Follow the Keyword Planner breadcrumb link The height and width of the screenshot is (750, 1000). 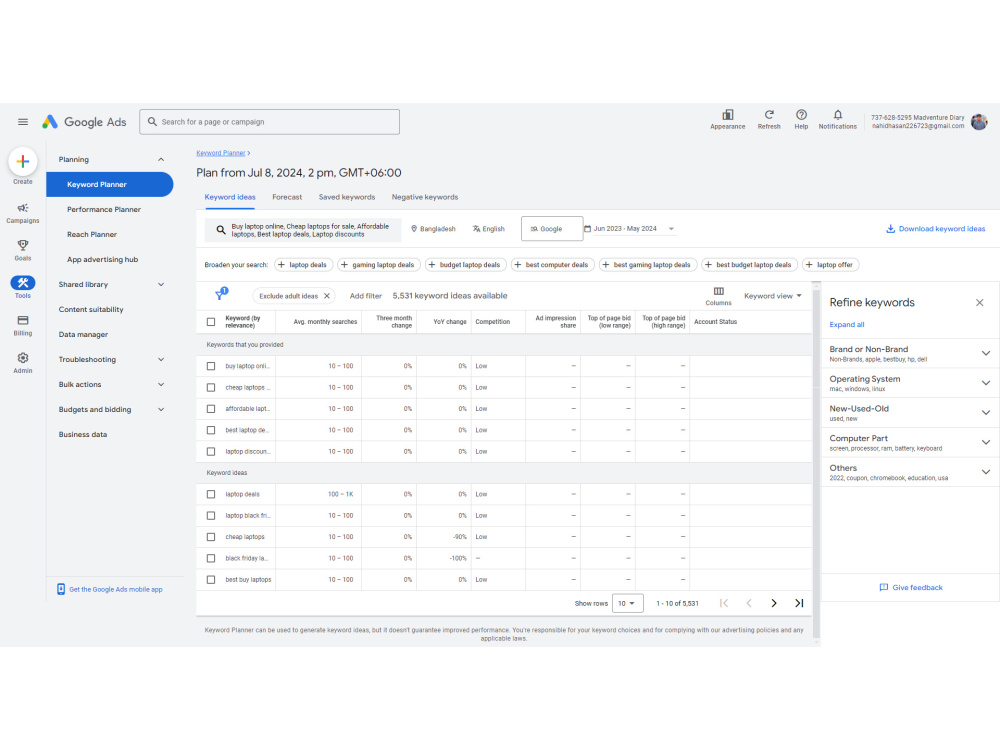coord(221,153)
